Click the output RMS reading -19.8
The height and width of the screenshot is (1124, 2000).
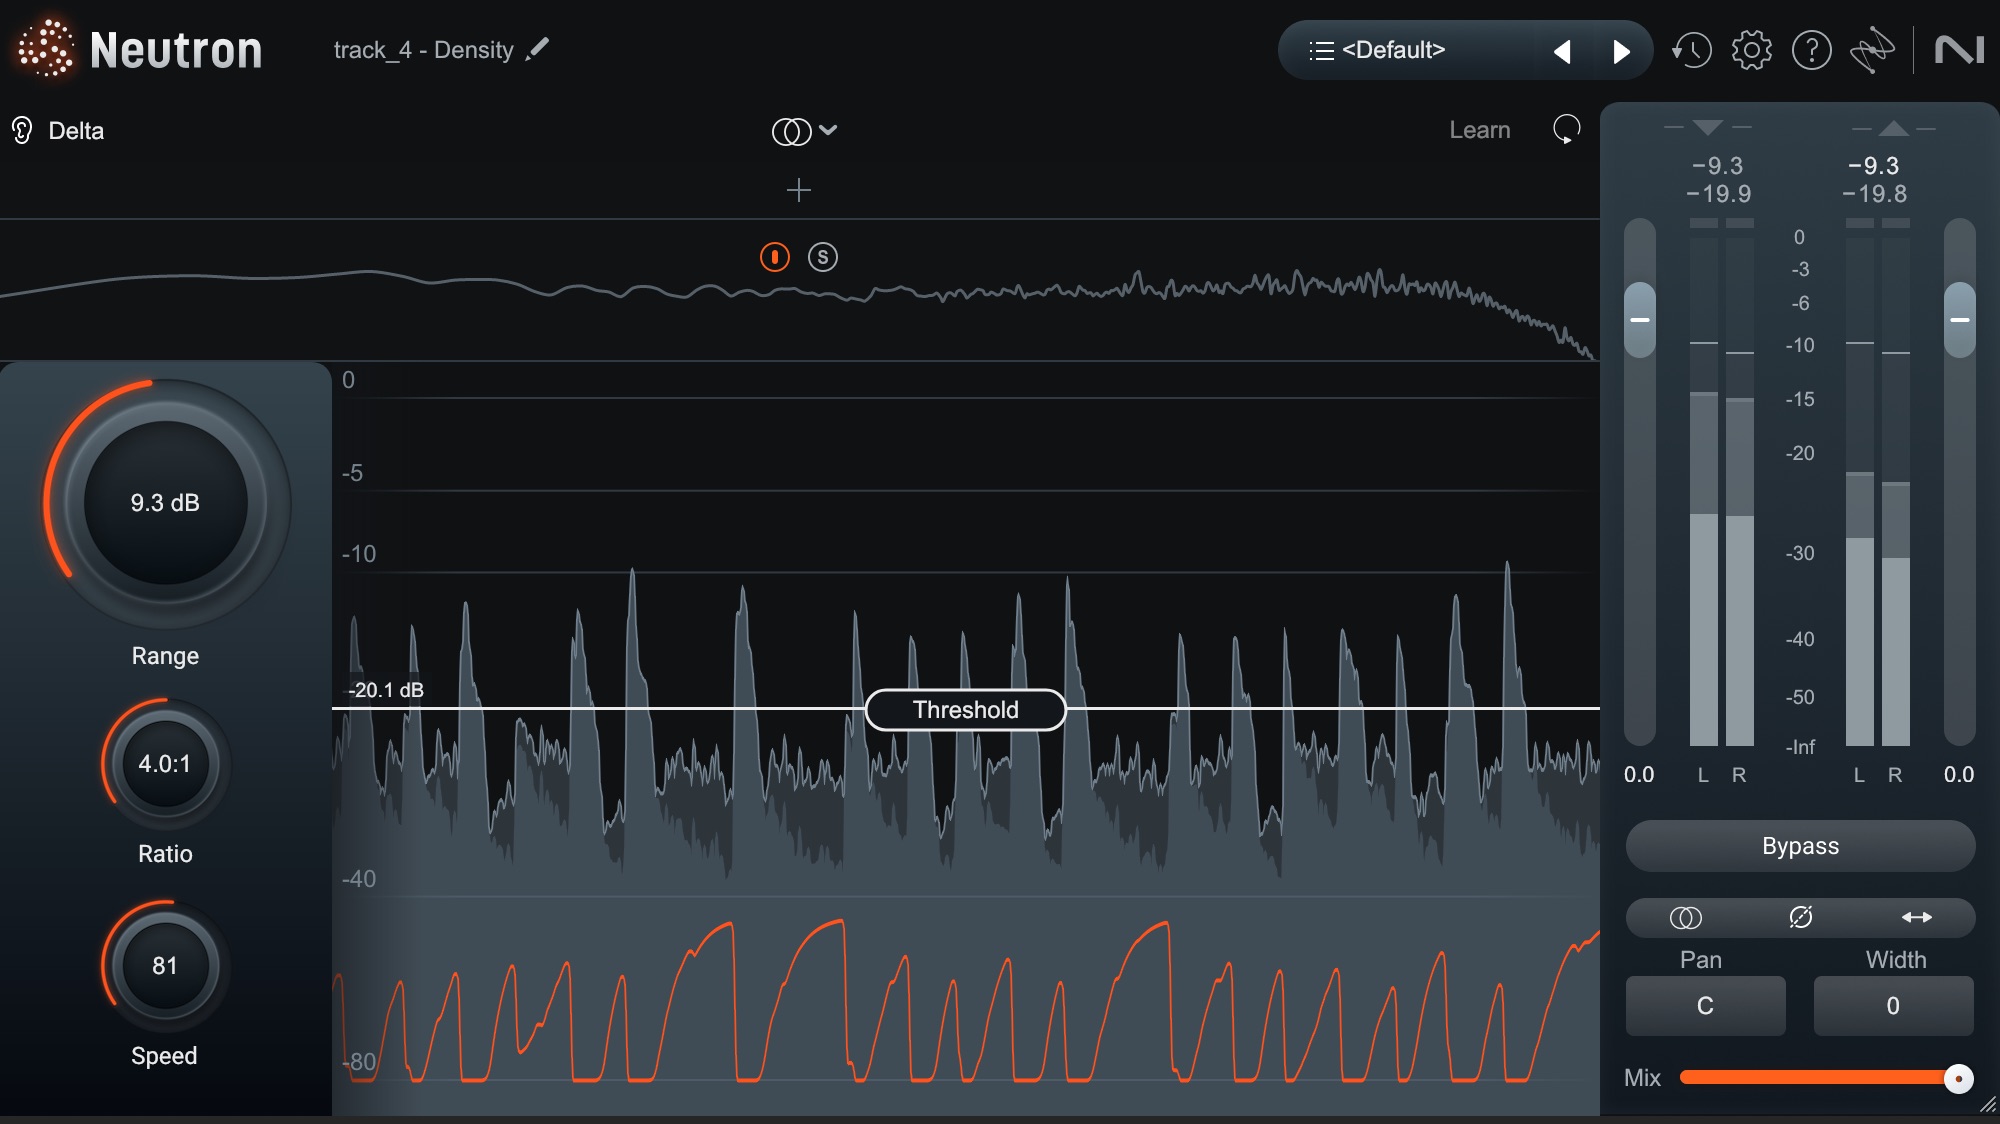(x=1875, y=194)
